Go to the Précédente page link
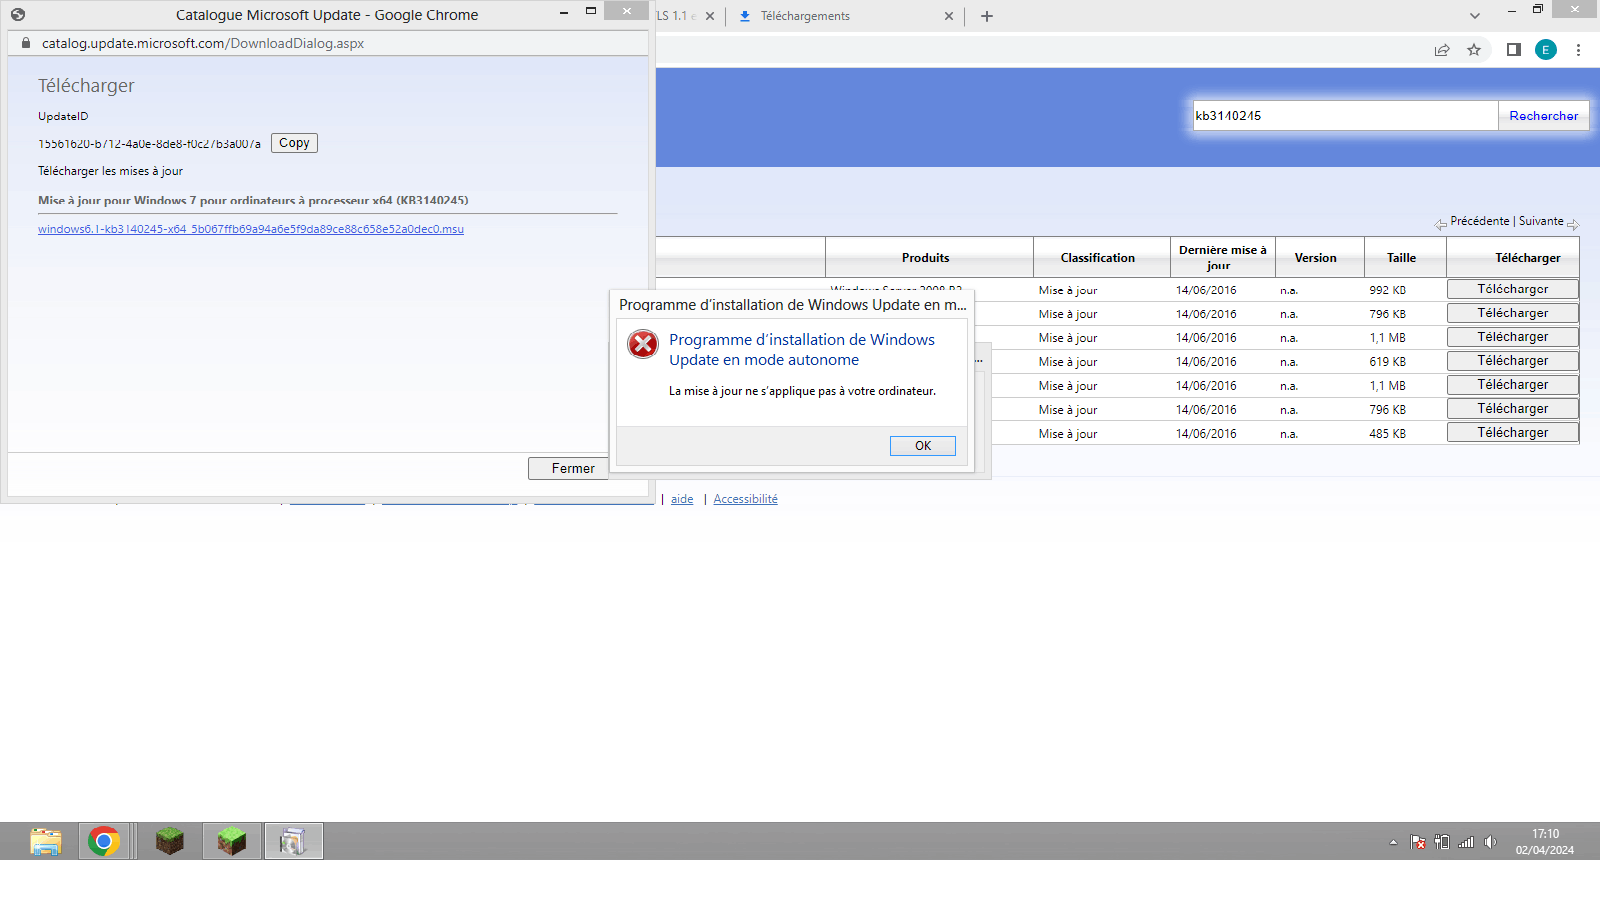 [1480, 221]
